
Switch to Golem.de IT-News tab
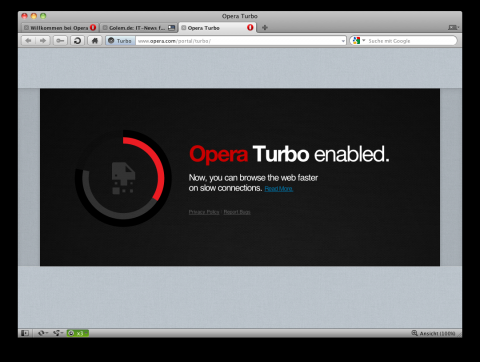pos(138,28)
